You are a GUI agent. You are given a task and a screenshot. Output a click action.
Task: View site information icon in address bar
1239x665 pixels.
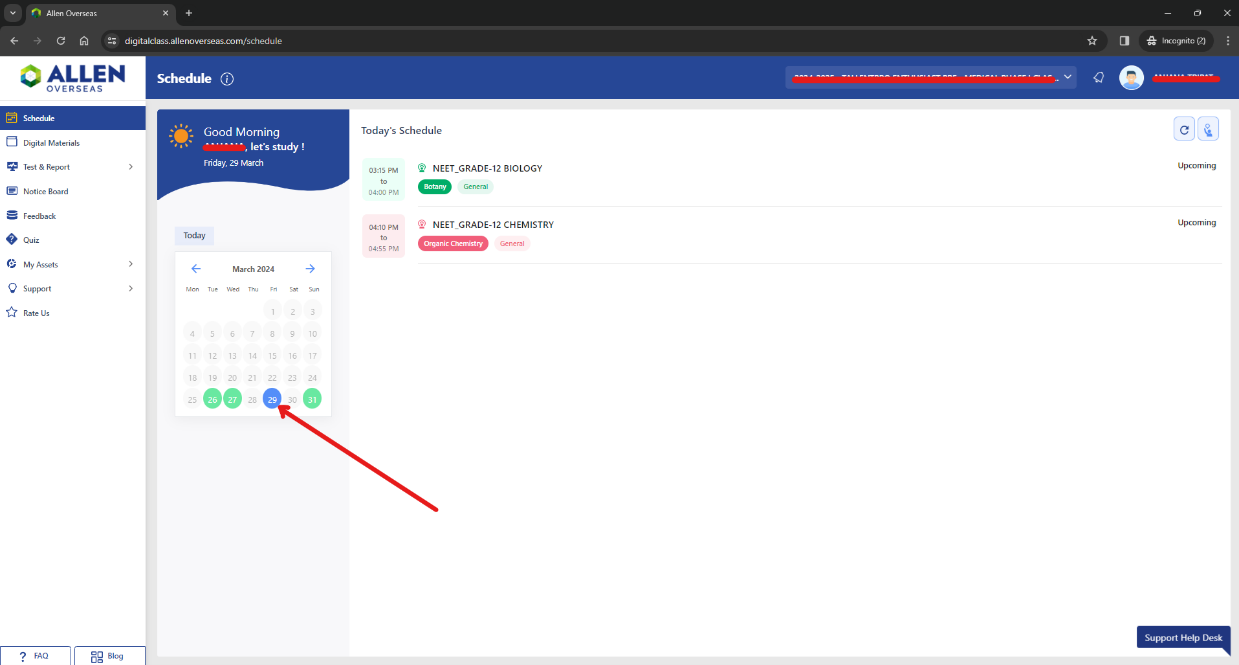112,41
